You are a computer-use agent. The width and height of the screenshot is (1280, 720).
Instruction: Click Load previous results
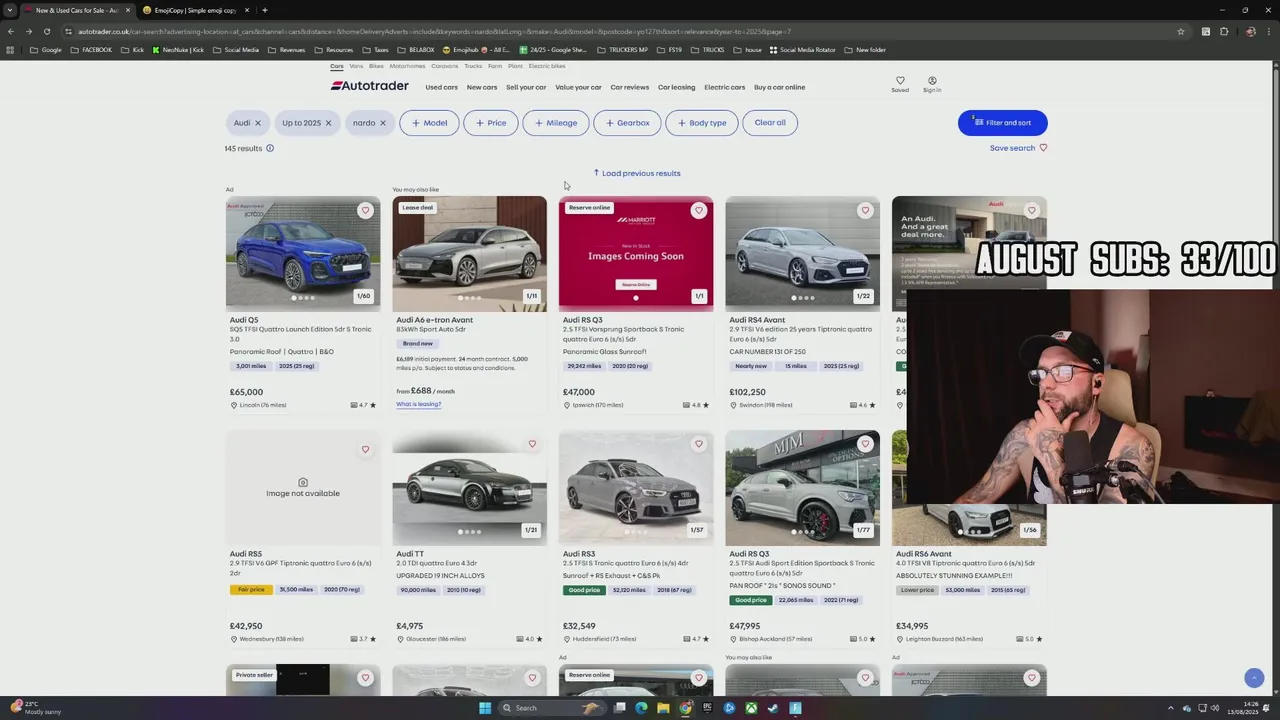pyautogui.click(x=636, y=173)
